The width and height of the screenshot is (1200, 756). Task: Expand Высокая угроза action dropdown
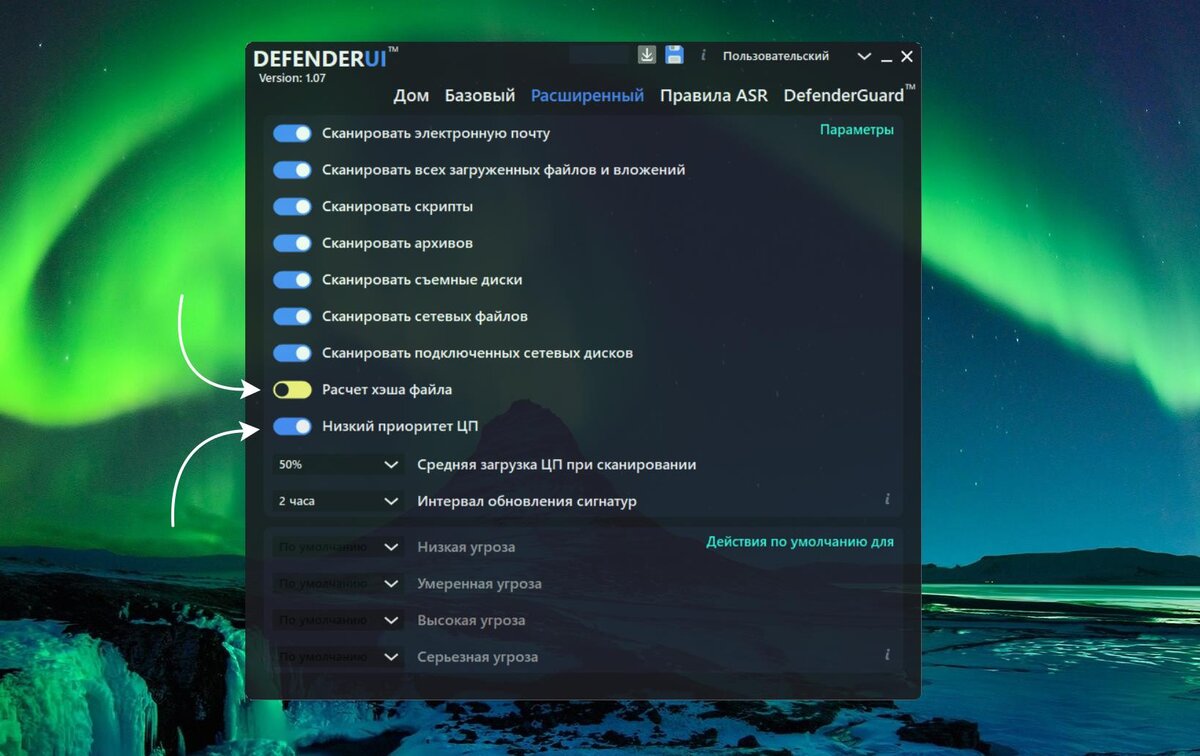(x=338, y=620)
